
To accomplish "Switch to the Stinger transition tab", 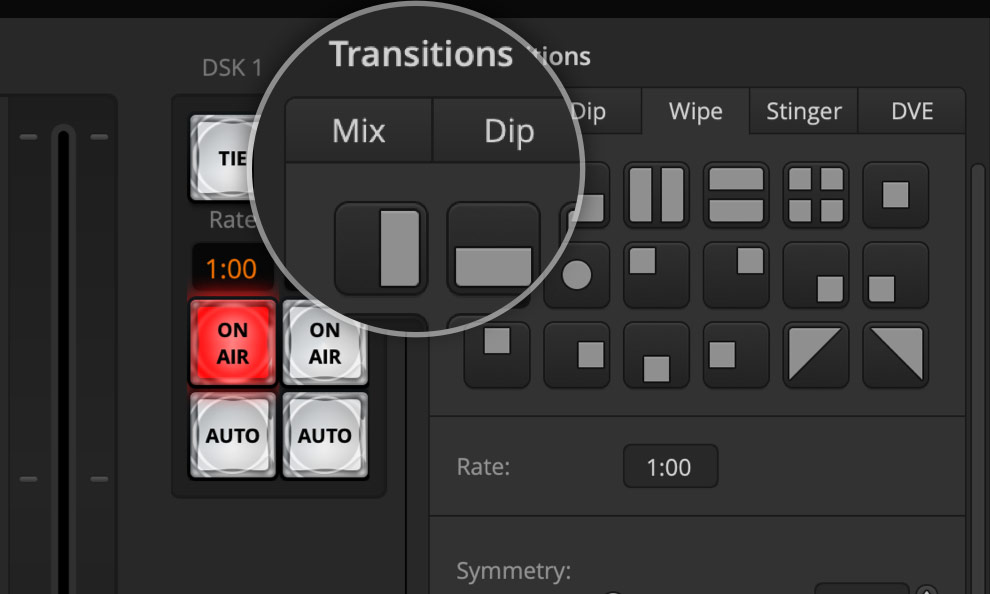I will pyautogui.click(x=802, y=112).
